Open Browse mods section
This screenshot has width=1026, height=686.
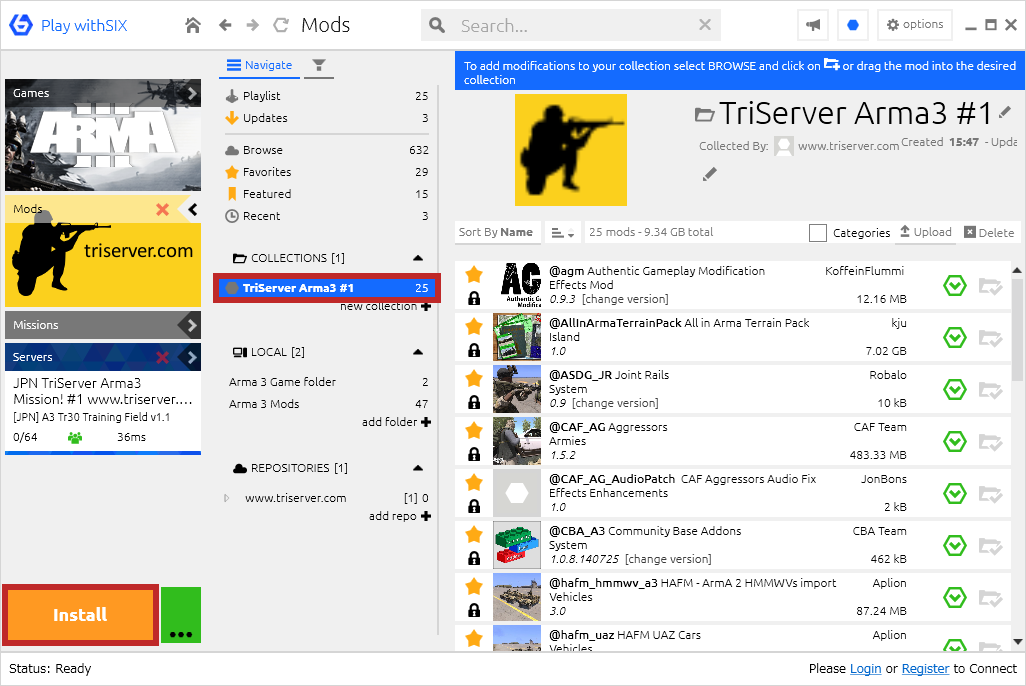point(327,150)
